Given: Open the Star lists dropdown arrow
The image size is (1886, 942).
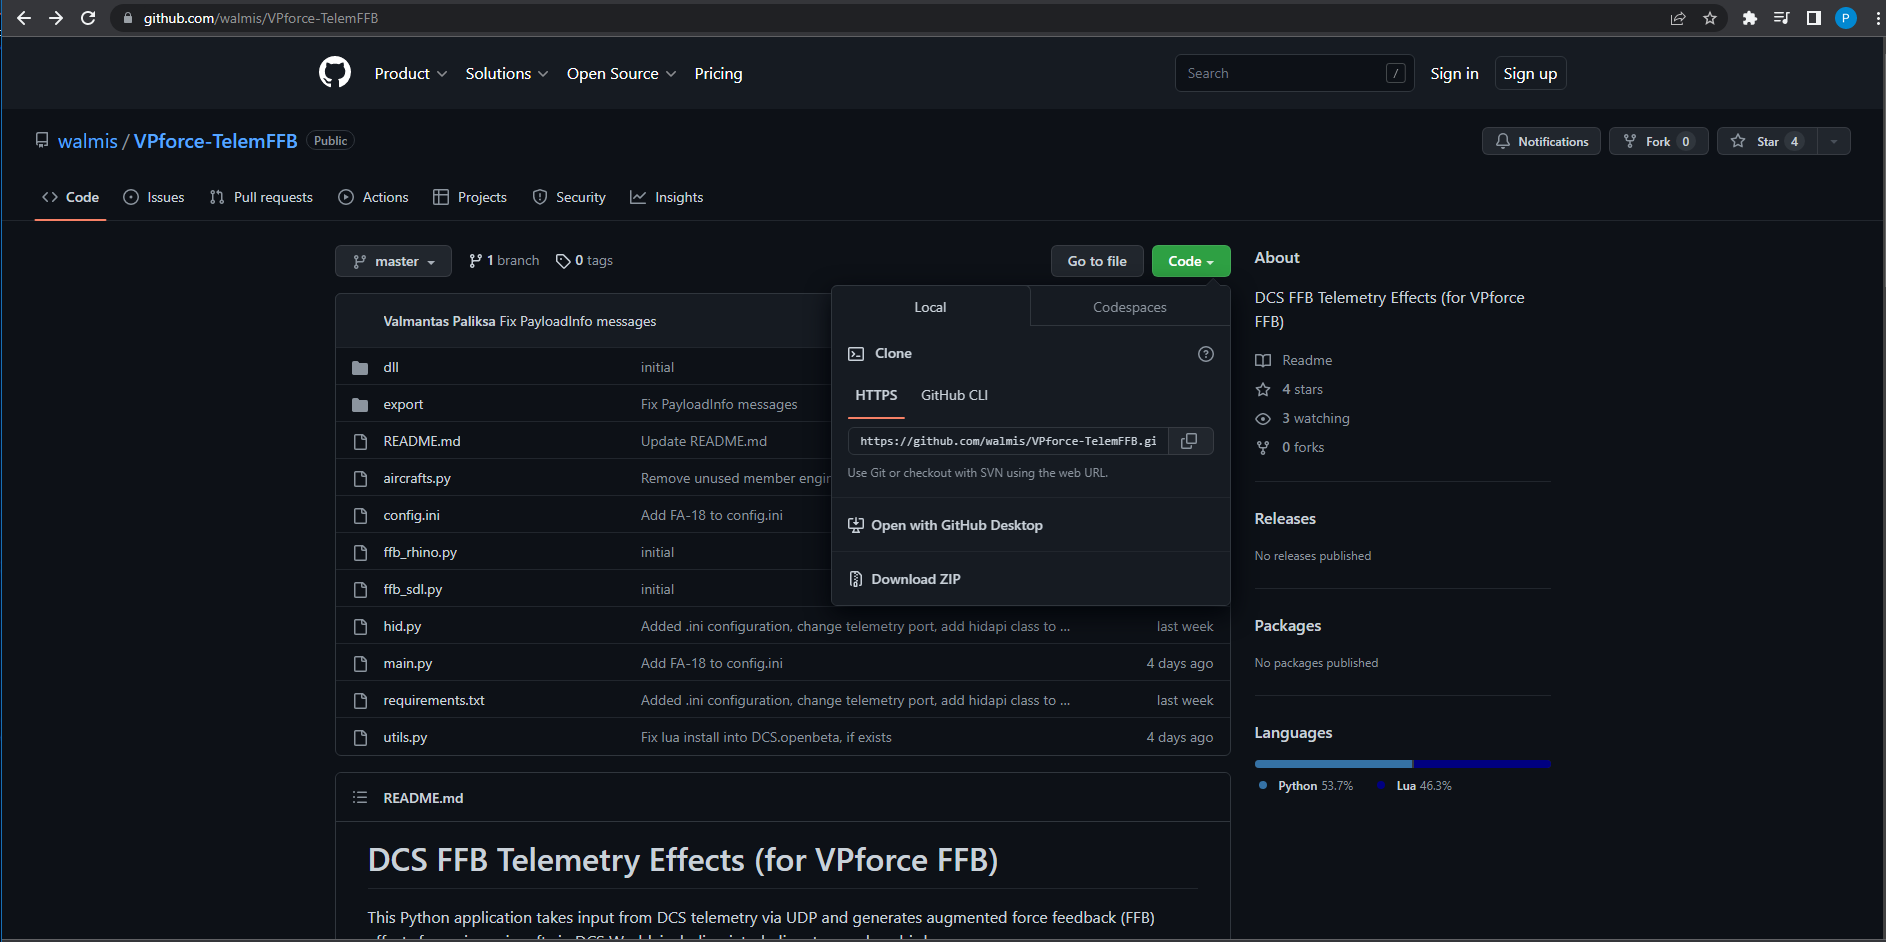Looking at the screenshot, I should tap(1834, 141).
